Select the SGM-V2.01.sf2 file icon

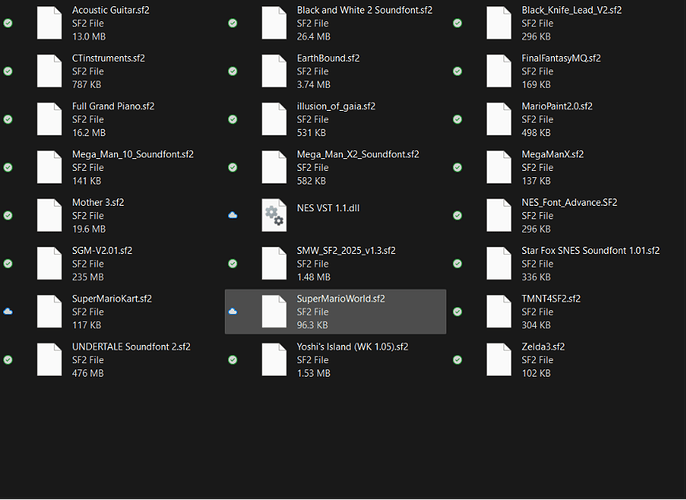pyautogui.click(x=49, y=263)
